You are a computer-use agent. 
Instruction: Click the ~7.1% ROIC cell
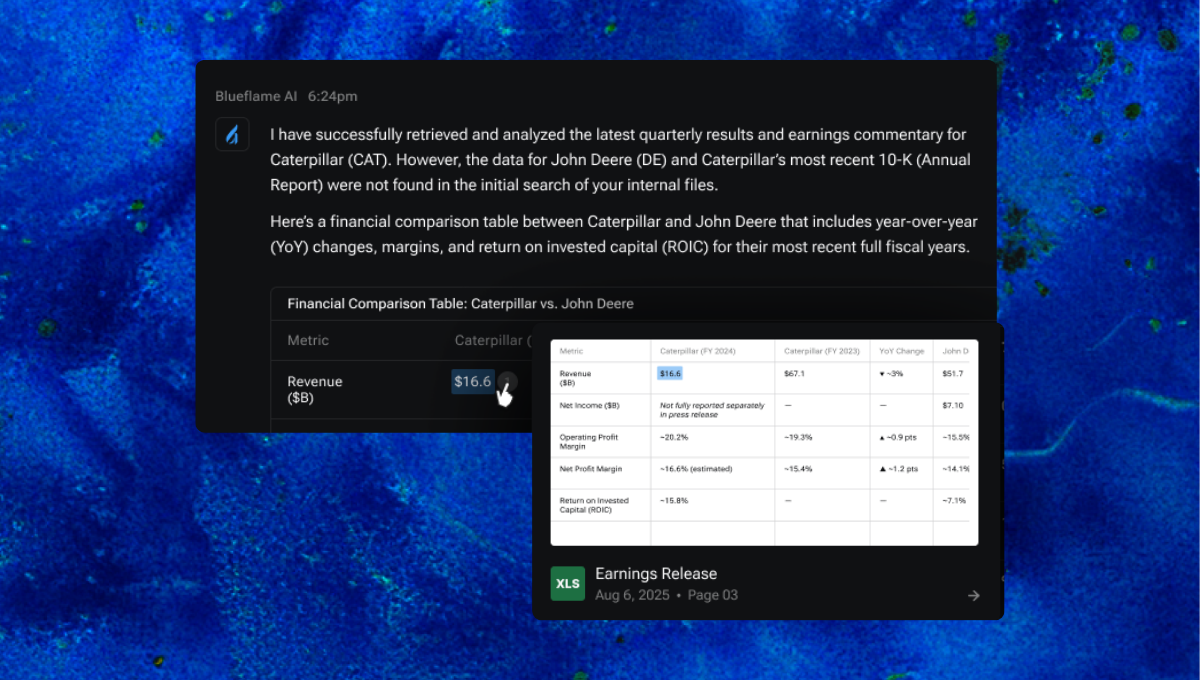[954, 500]
